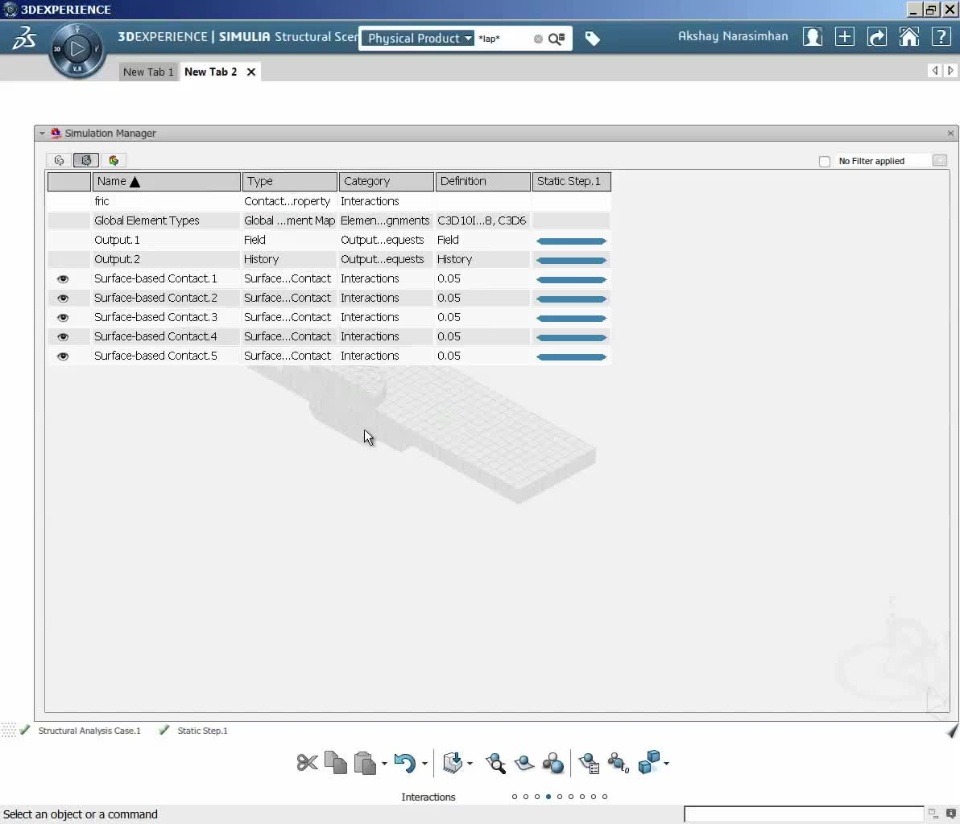Toggle visibility eye for Surface-based Contact.4
This screenshot has width=960, height=824.
[x=62, y=337]
